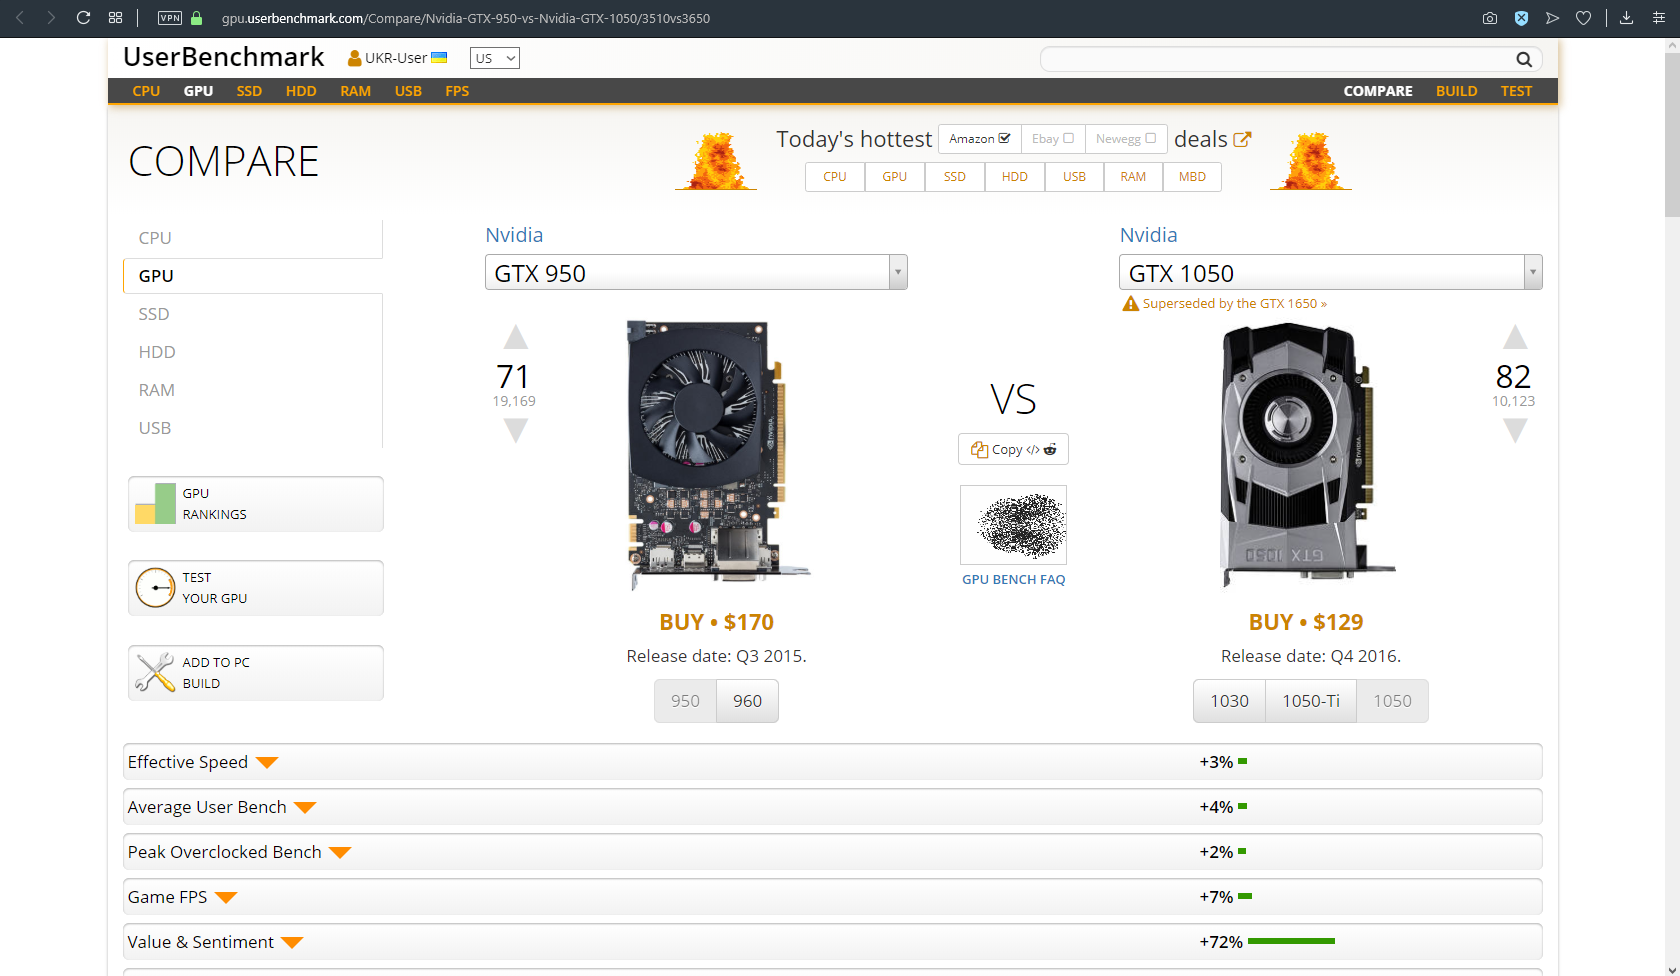
Task: Open TEST in the top navigation bar
Action: pyautogui.click(x=1516, y=91)
